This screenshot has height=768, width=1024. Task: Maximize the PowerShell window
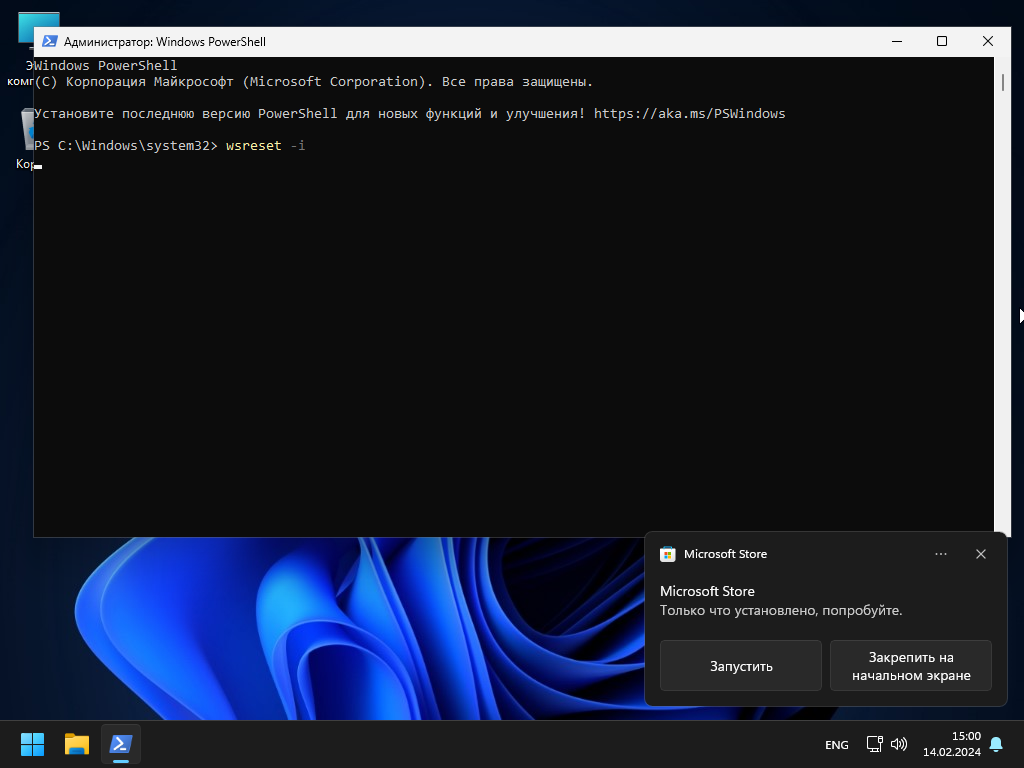click(x=941, y=41)
